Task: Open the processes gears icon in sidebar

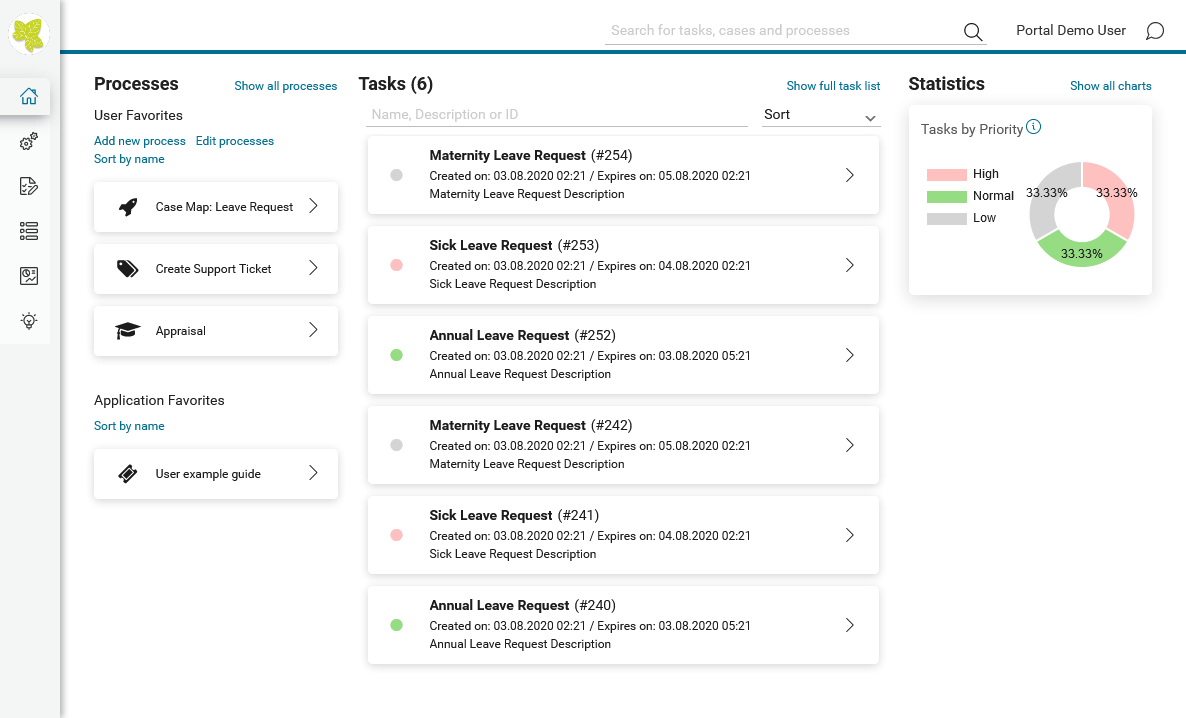Action: (x=29, y=141)
